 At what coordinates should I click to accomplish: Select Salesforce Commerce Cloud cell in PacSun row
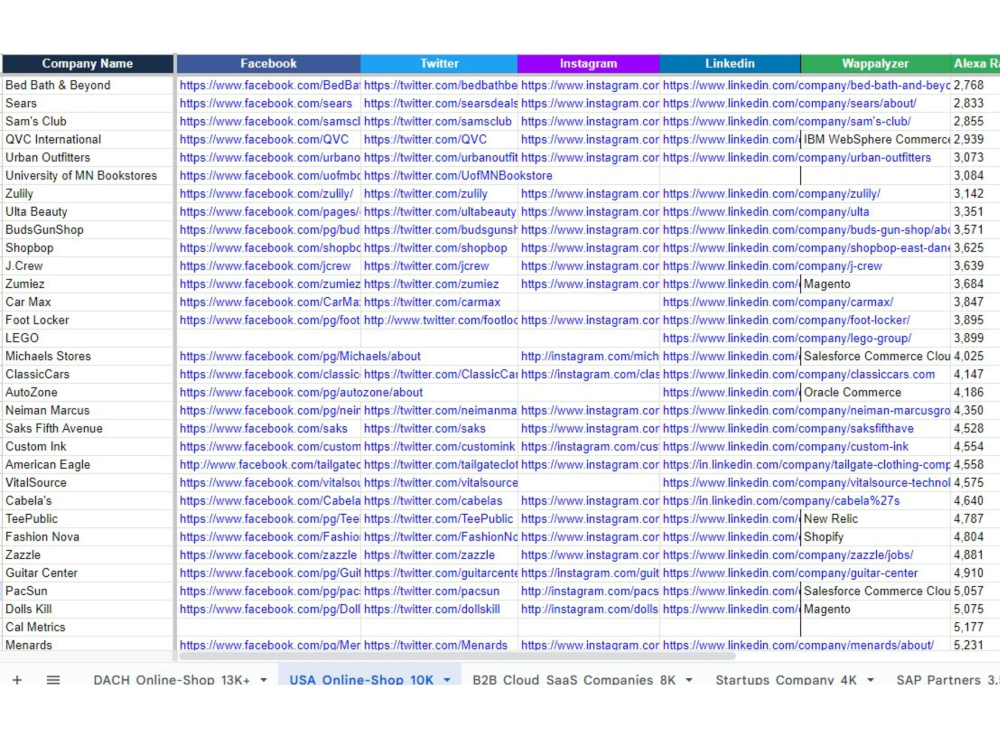876,591
